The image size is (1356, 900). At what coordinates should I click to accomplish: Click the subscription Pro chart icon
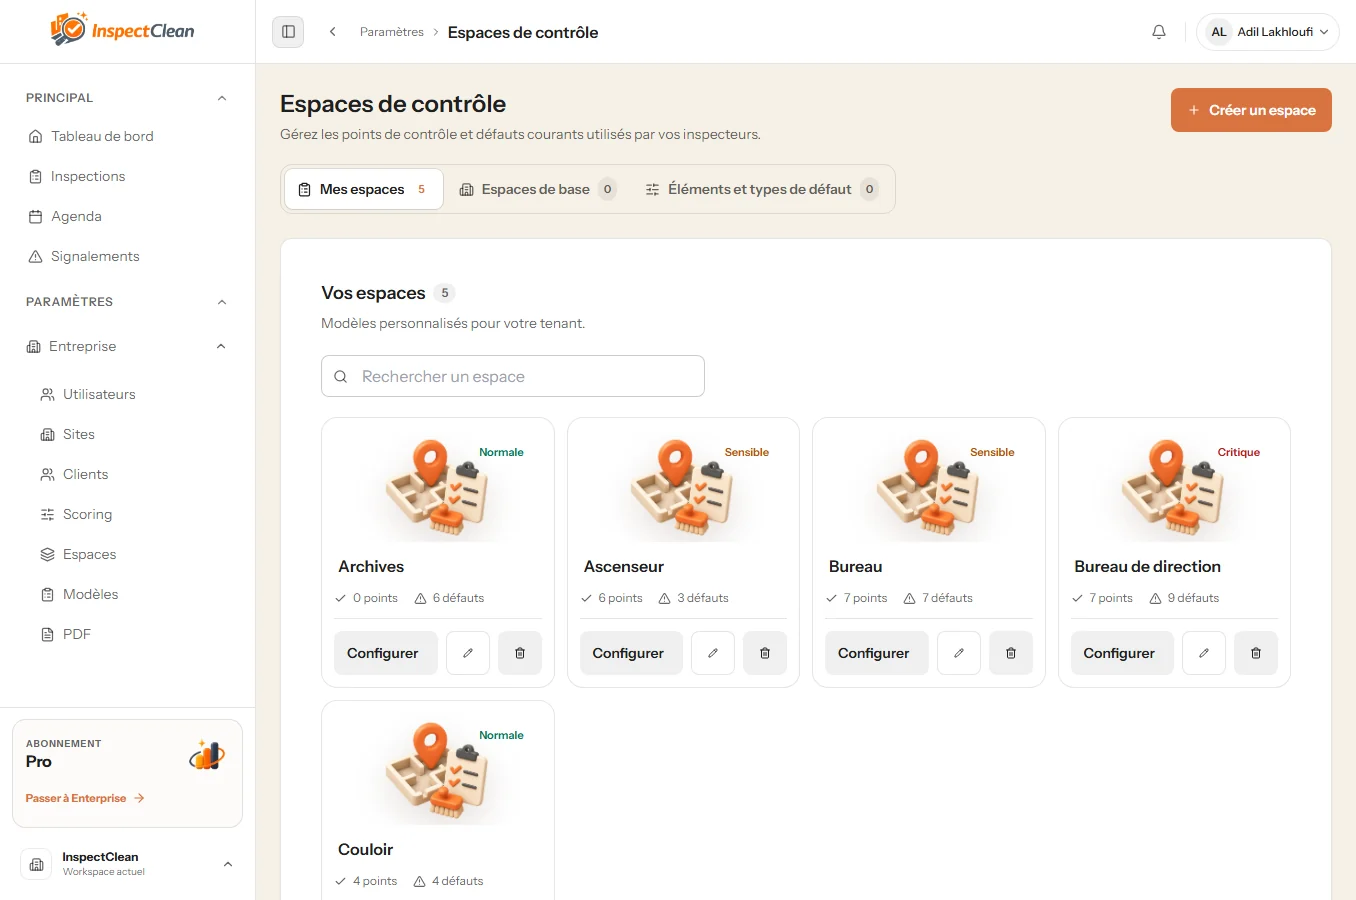207,755
